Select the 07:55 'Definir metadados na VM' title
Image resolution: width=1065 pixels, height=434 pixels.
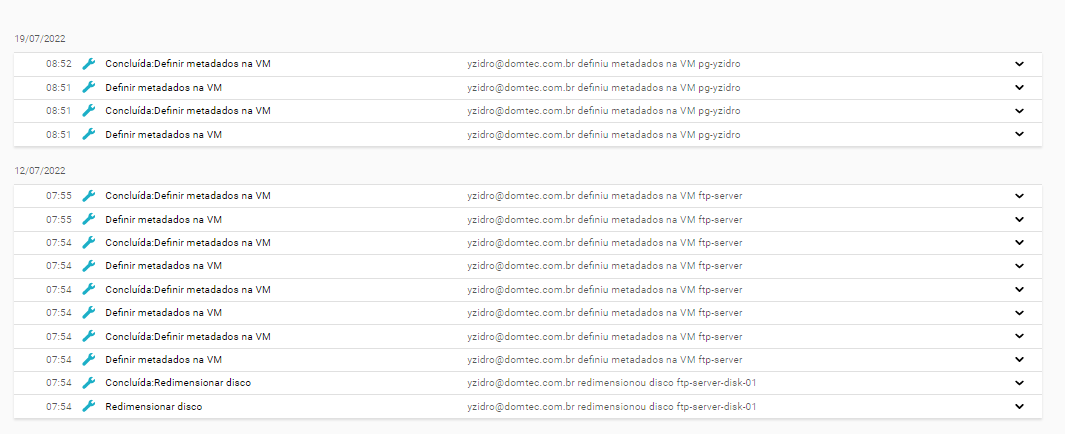(164, 219)
